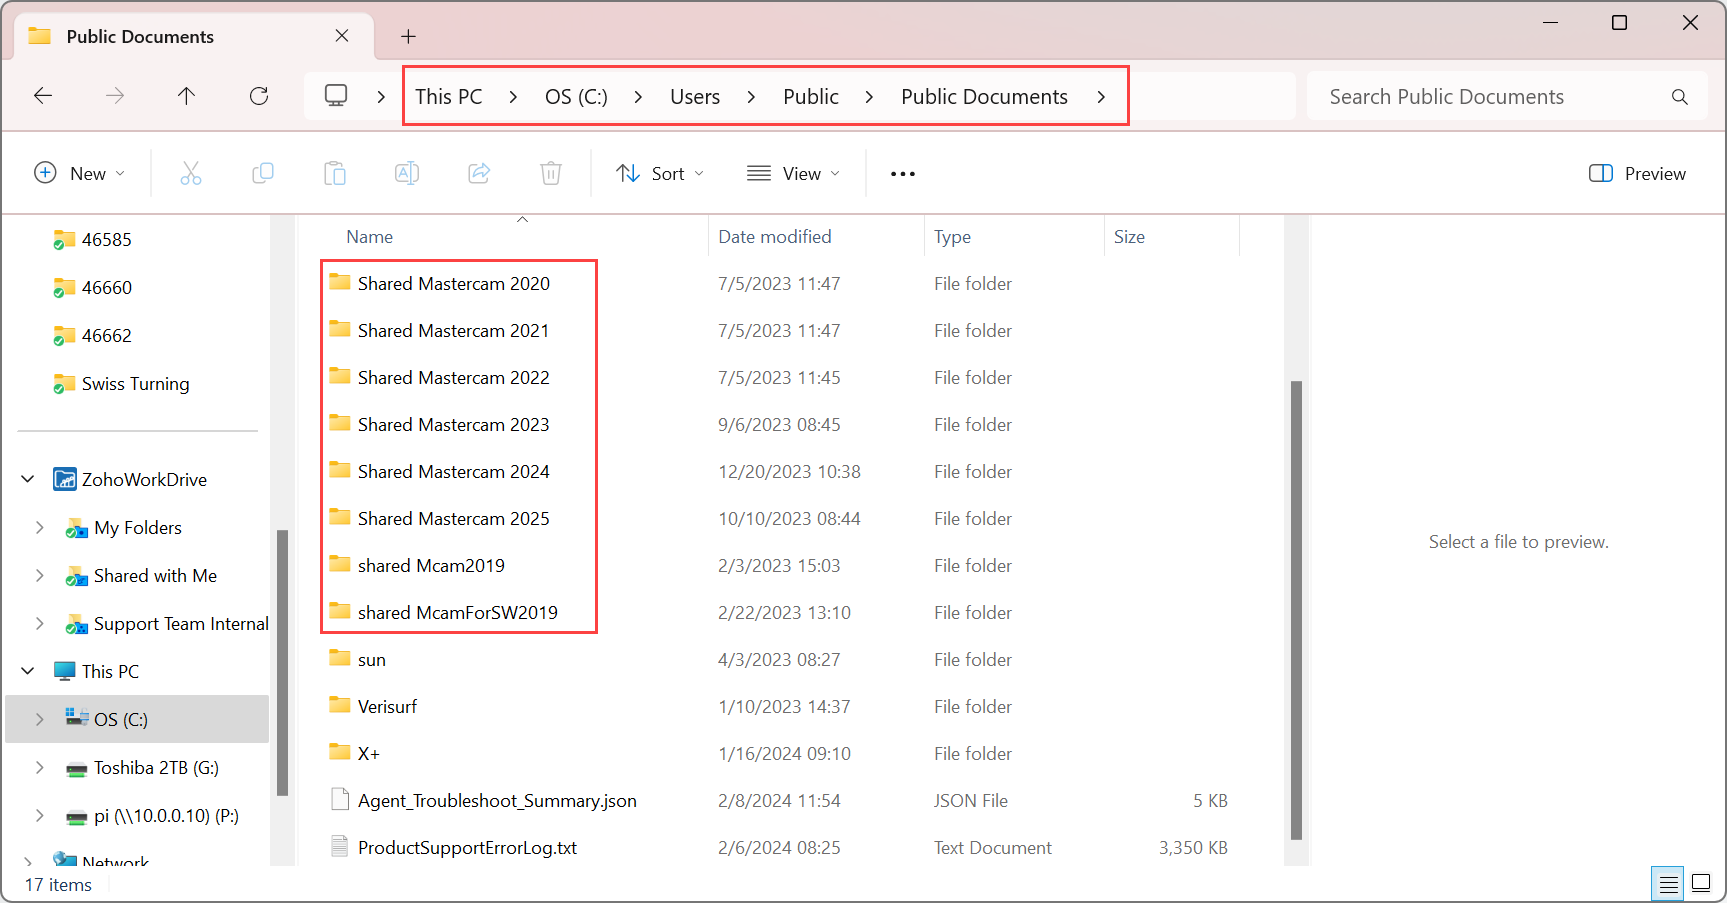
Task: Click the Cut scissors icon
Action: coord(191,173)
